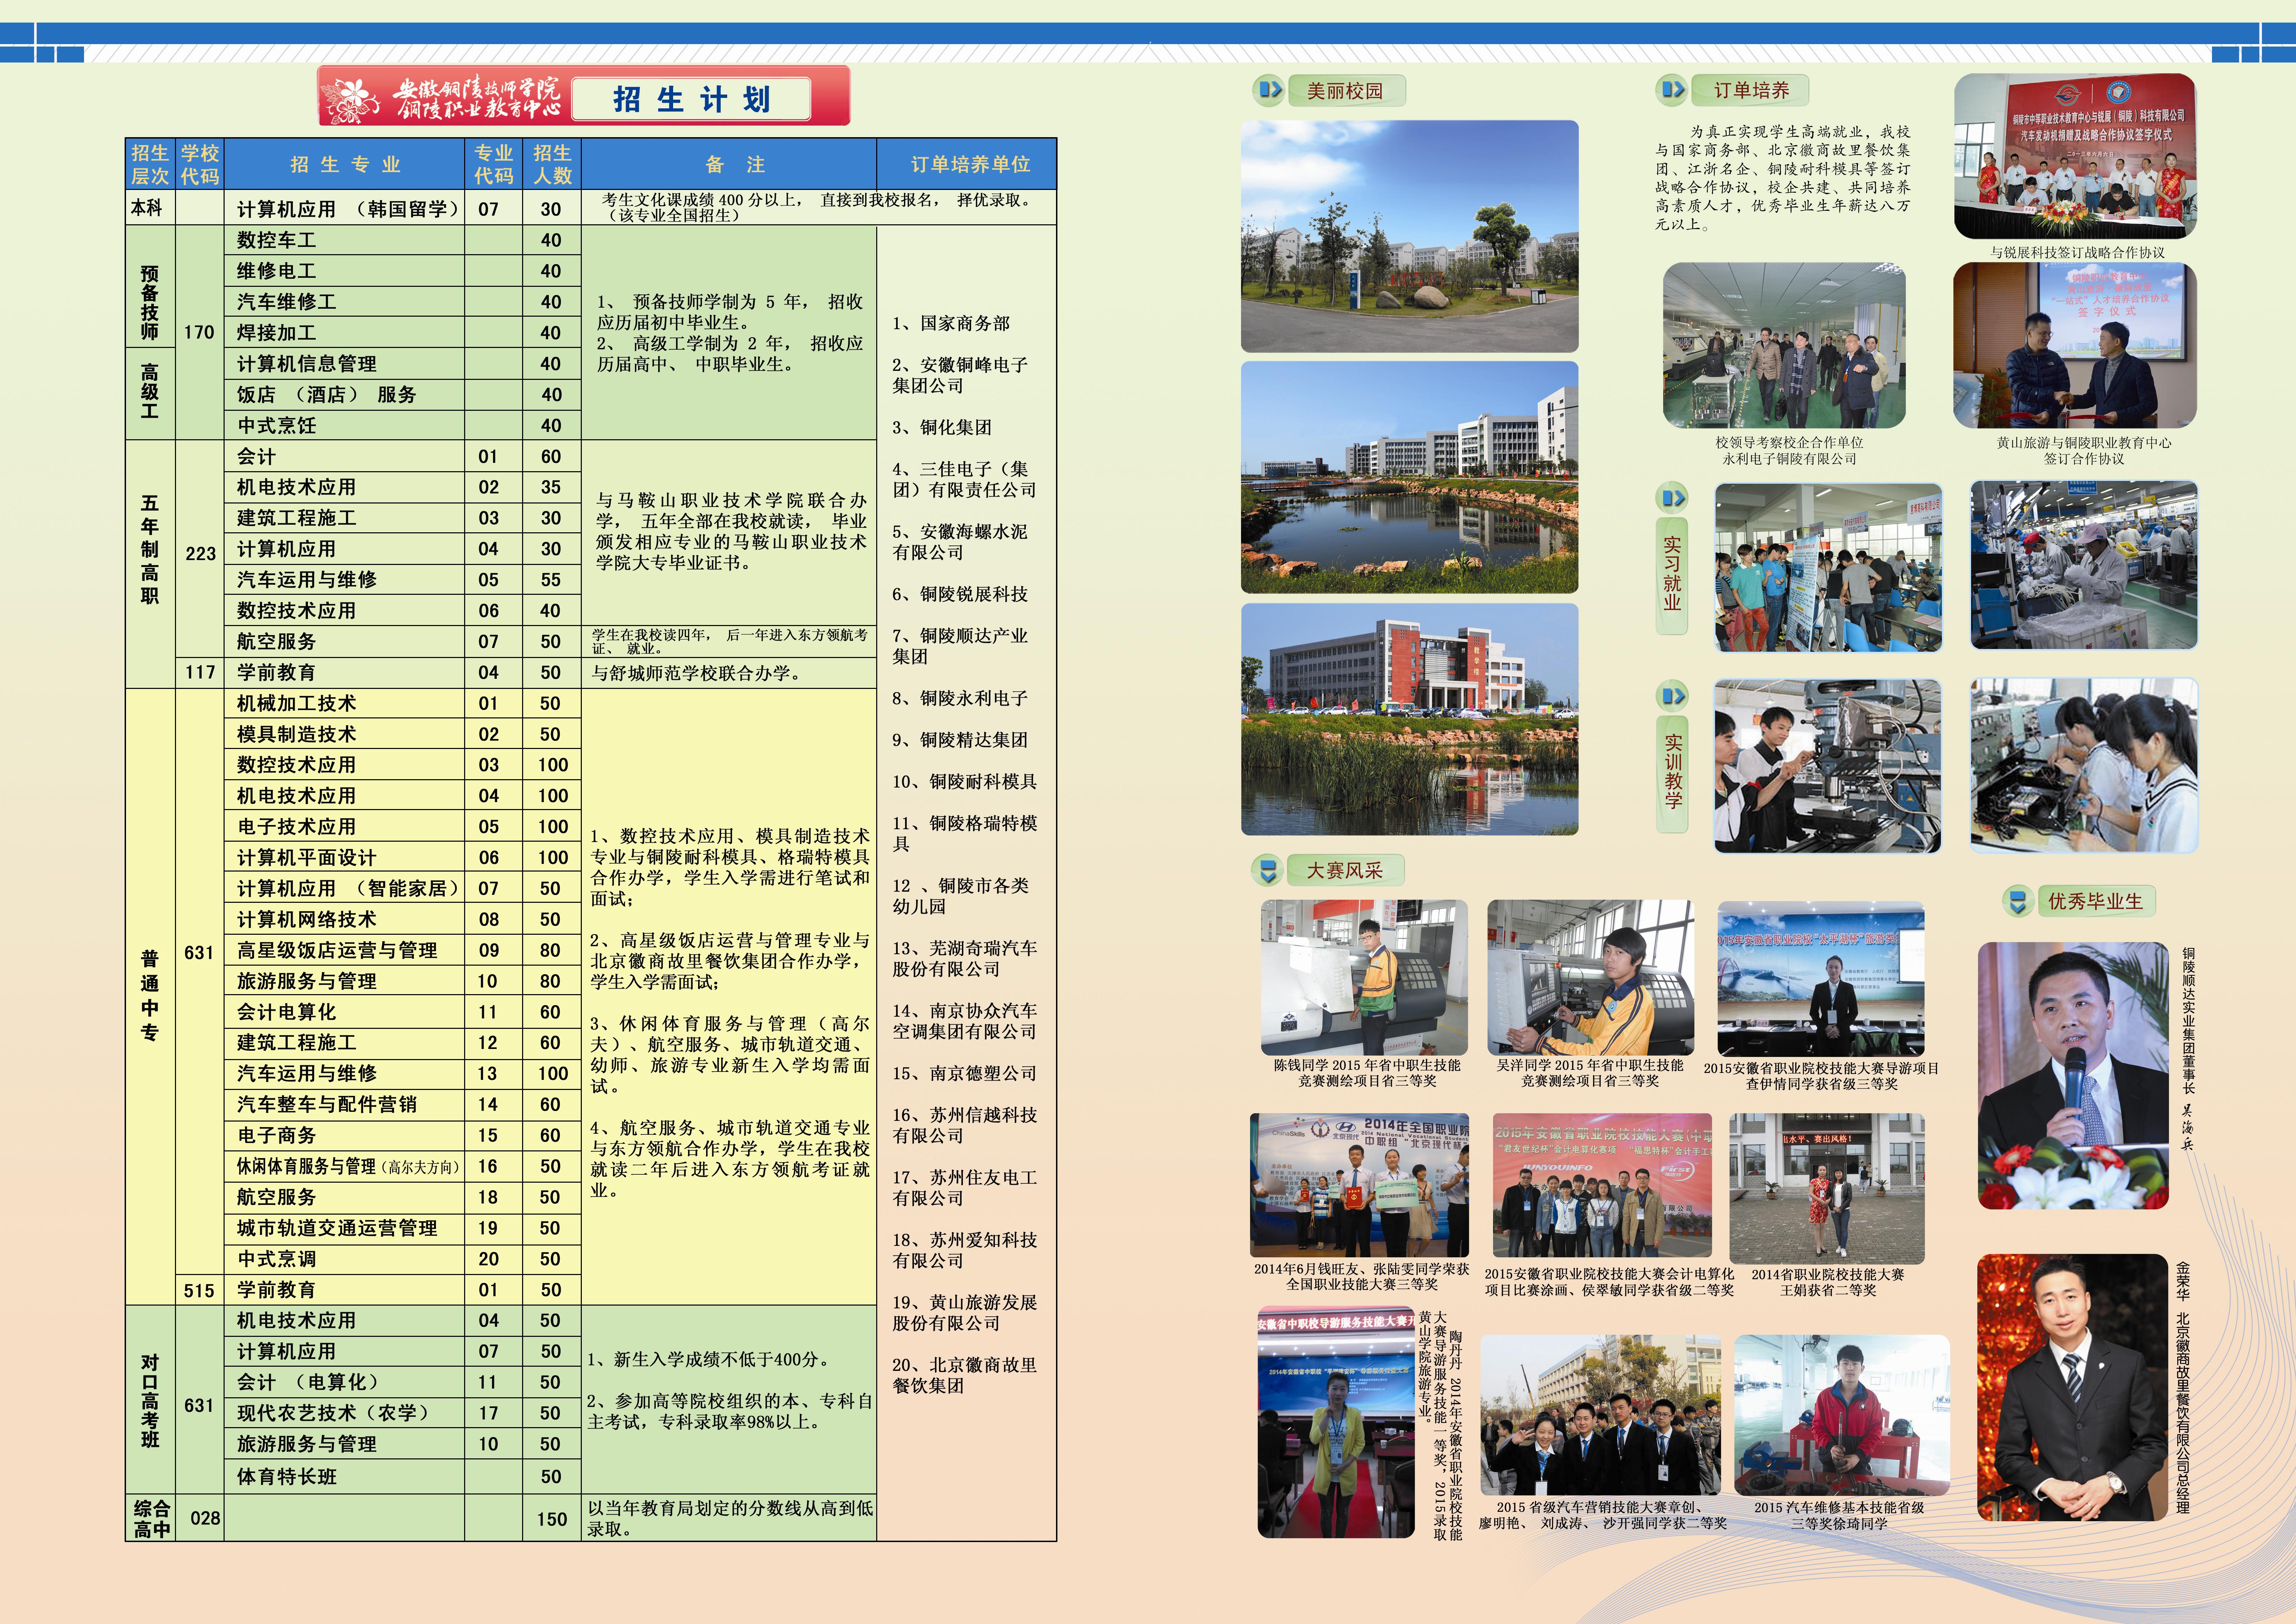The image size is (2296, 1624).
Task: Click the 专业代码 column header
Action: coord(494,164)
